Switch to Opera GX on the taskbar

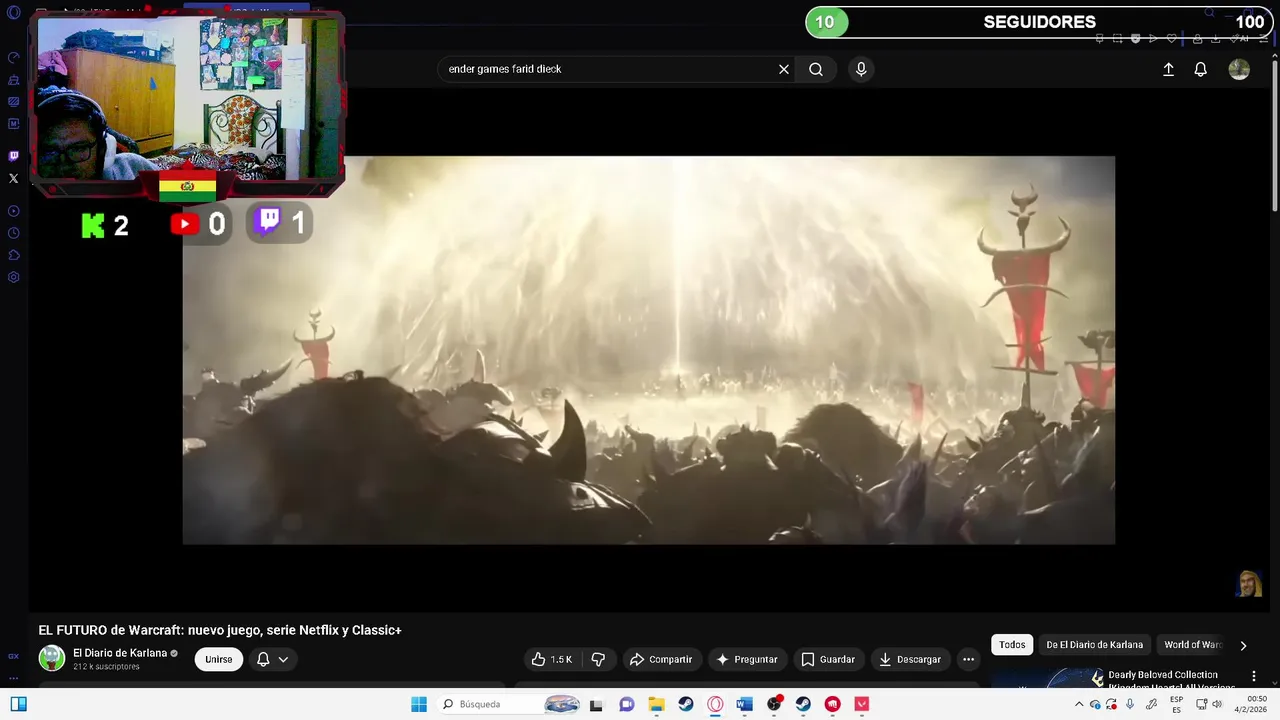pyautogui.click(x=715, y=704)
